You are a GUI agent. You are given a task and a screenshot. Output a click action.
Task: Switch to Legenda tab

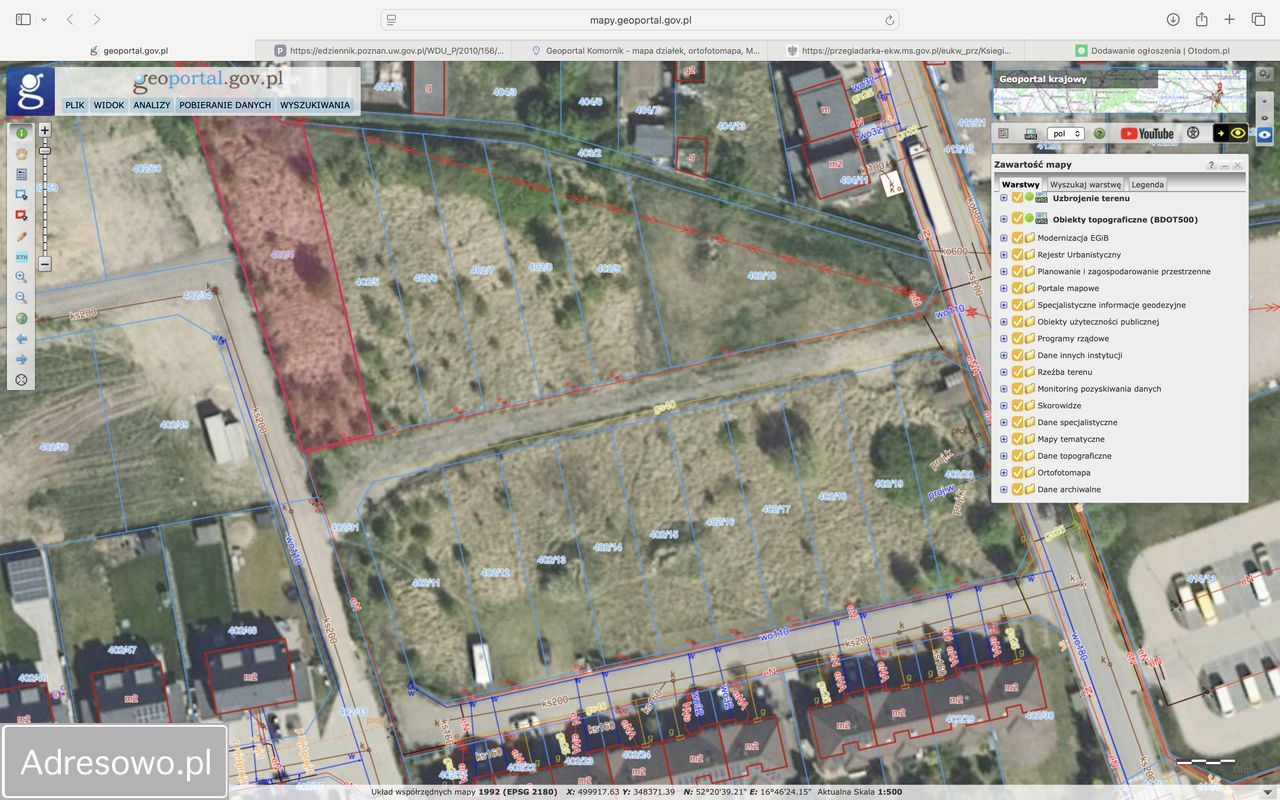1147,184
